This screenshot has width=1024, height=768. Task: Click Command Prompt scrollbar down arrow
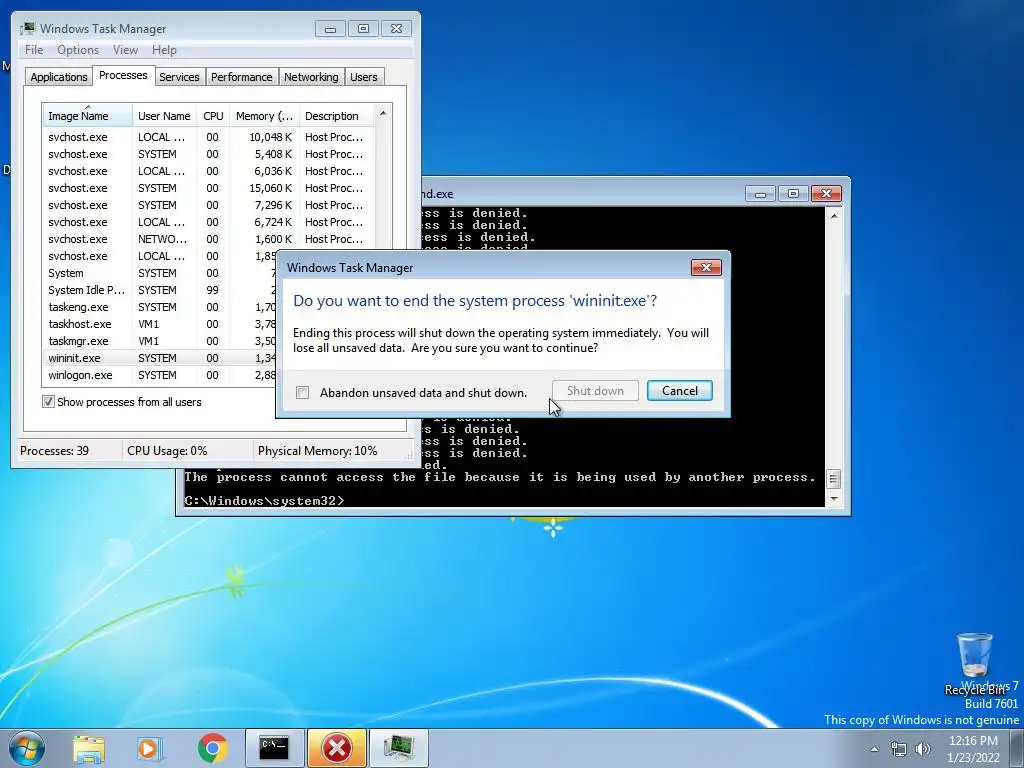[x=833, y=499]
